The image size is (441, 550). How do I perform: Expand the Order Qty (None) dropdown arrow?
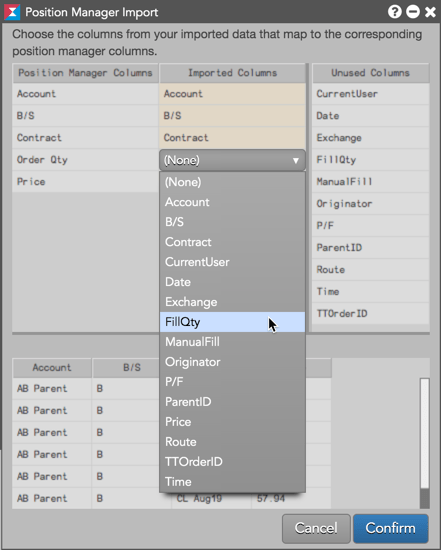click(x=296, y=160)
